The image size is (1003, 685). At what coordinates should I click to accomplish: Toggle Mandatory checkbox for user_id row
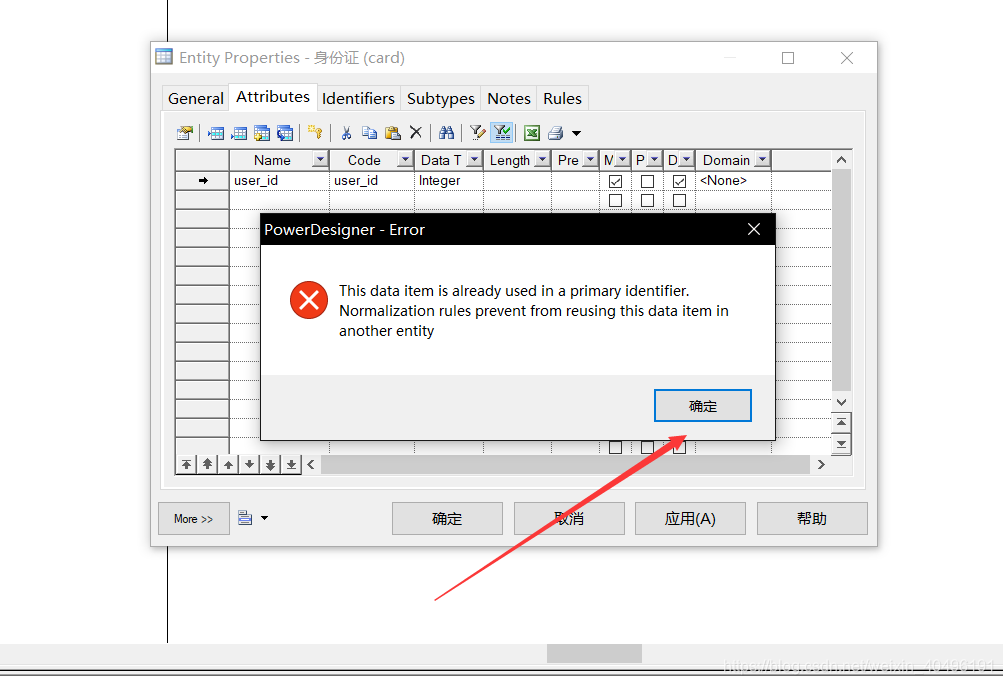(615, 181)
